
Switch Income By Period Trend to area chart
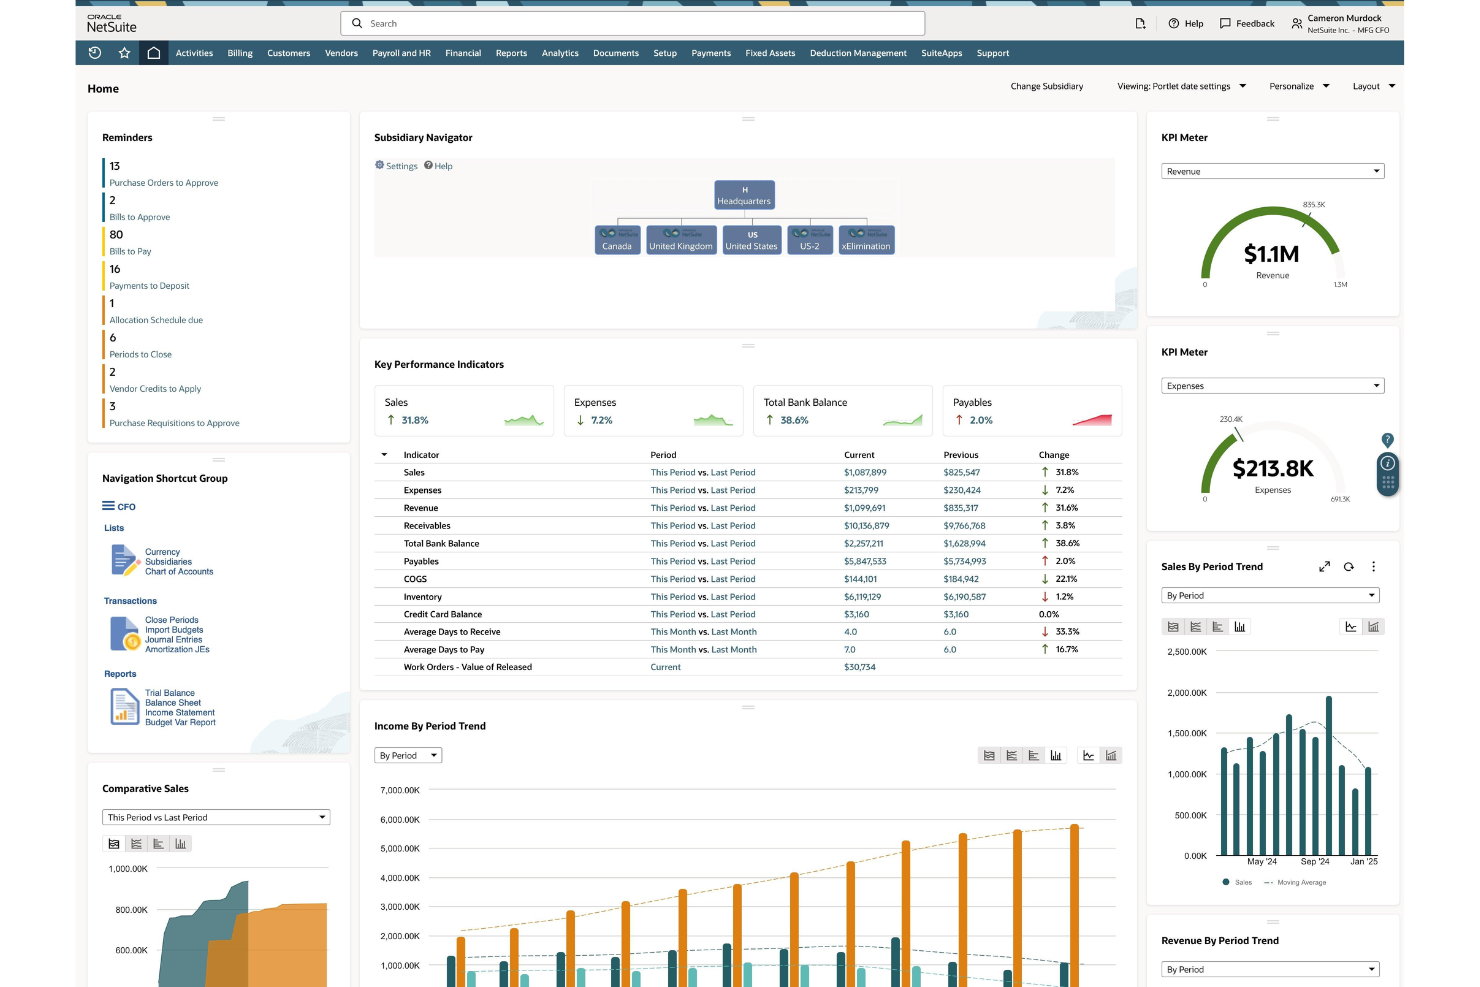point(989,756)
